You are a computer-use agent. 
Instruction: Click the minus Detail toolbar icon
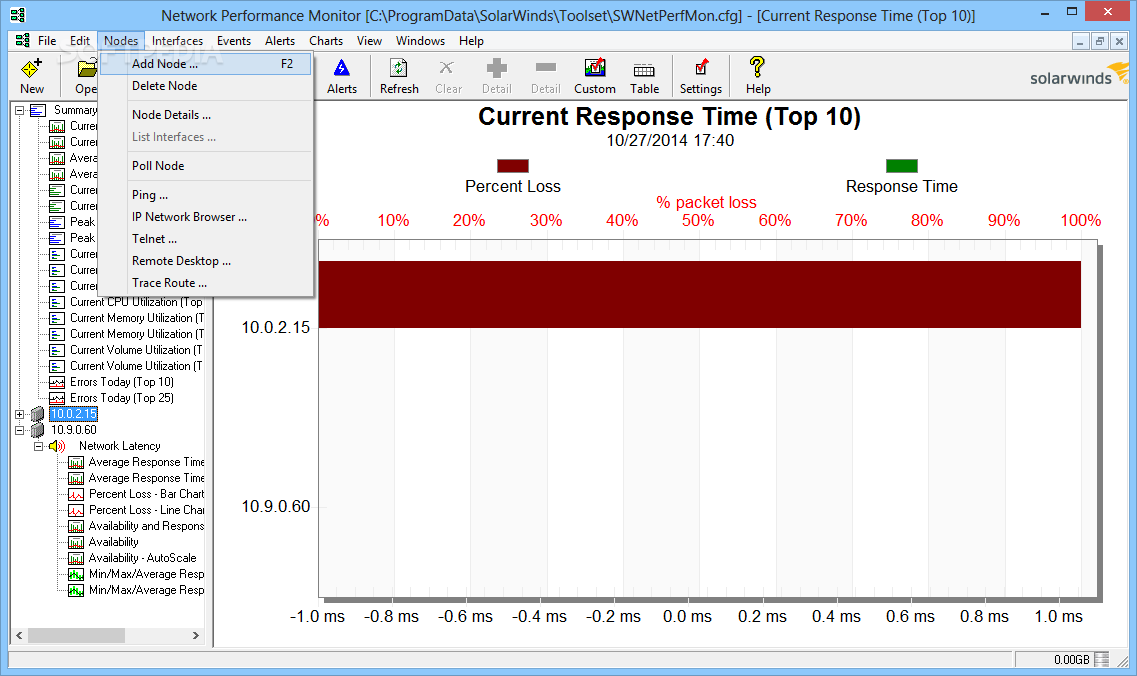(545, 67)
